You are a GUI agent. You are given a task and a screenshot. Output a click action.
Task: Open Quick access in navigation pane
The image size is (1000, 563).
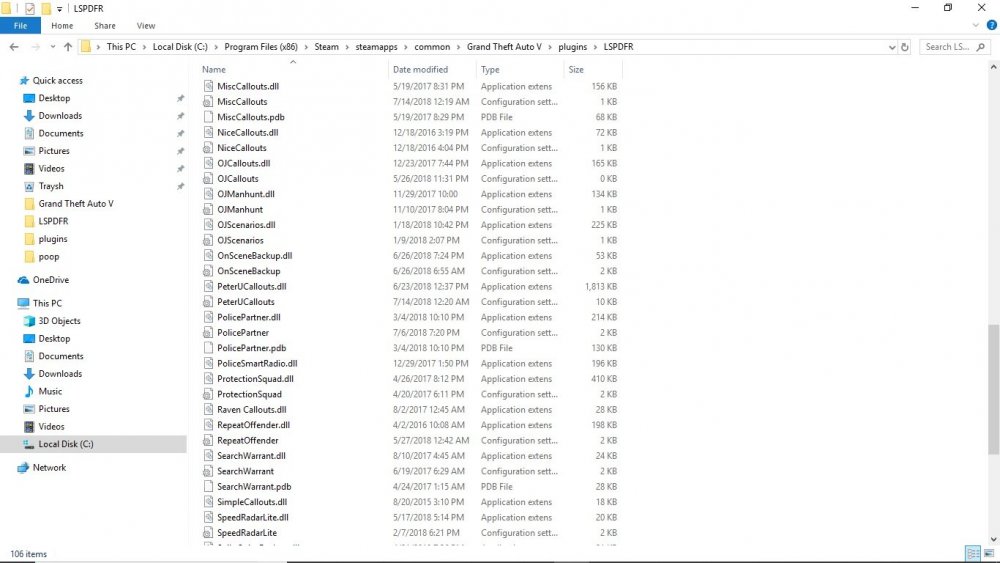[x=57, y=80]
